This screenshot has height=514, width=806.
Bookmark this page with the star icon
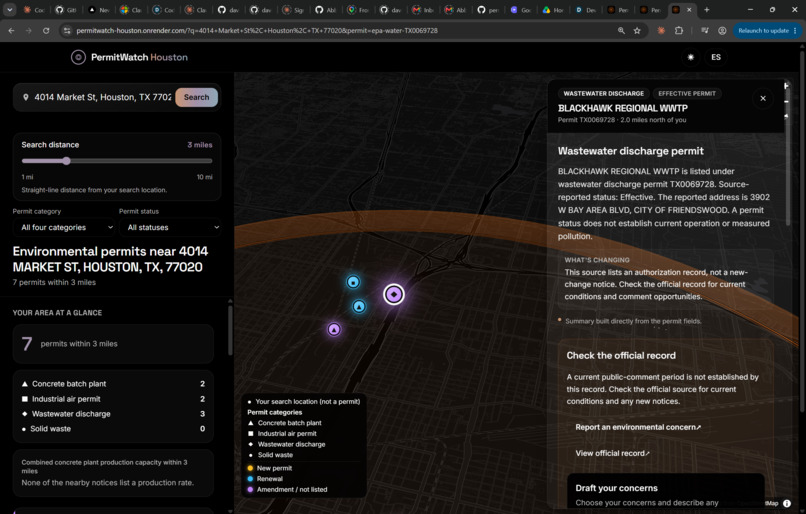637,31
